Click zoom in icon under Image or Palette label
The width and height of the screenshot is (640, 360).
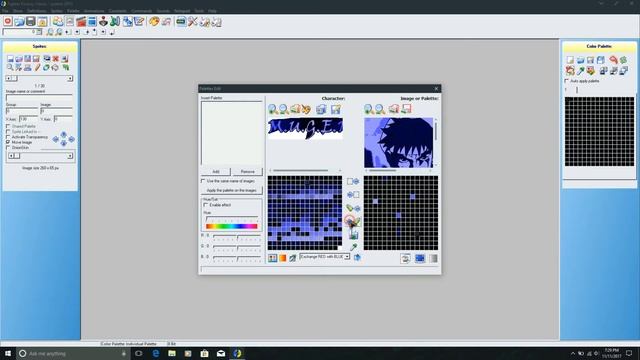click(369, 109)
